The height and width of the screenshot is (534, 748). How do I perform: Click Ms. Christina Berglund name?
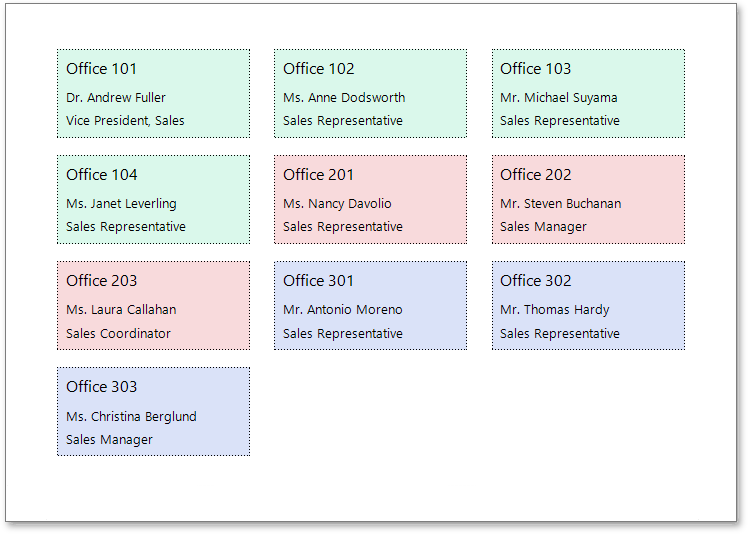point(131,417)
